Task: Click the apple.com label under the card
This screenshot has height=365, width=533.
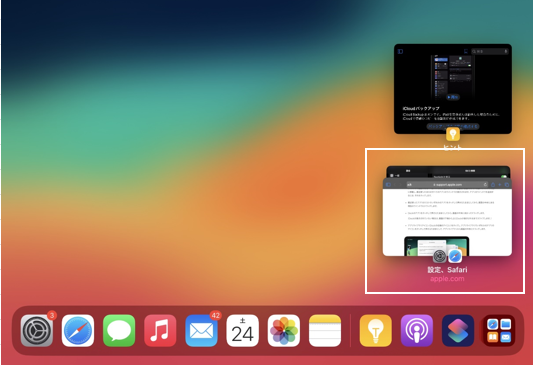Action: tap(447, 279)
